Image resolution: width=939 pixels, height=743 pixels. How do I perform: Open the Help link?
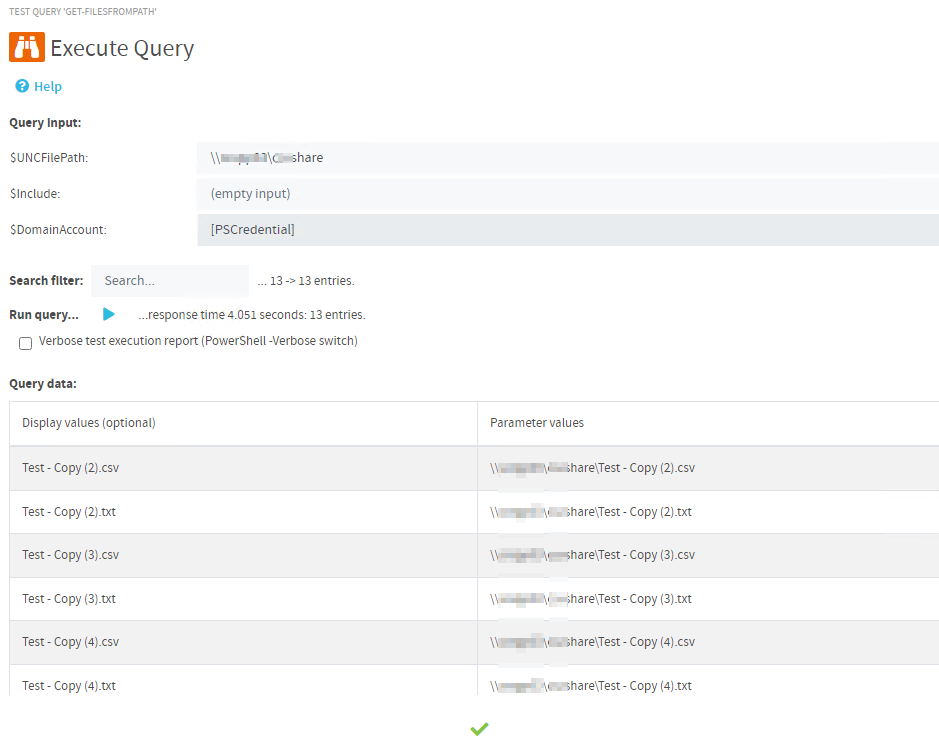click(x=45, y=86)
